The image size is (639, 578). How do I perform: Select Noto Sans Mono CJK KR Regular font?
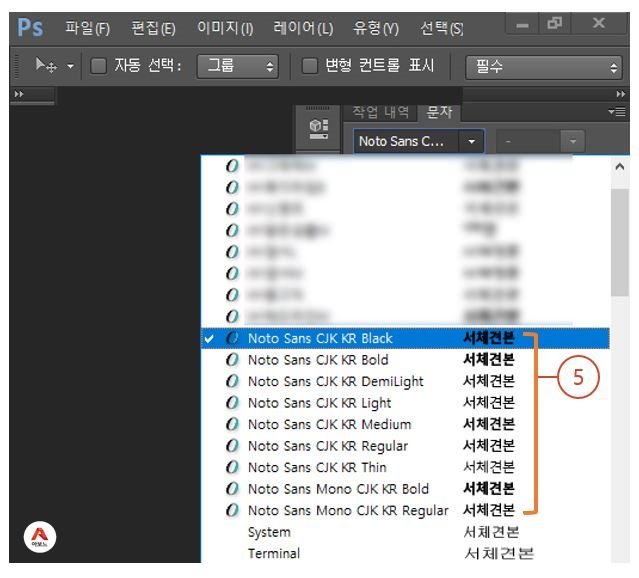pyautogui.click(x=405, y=511)
